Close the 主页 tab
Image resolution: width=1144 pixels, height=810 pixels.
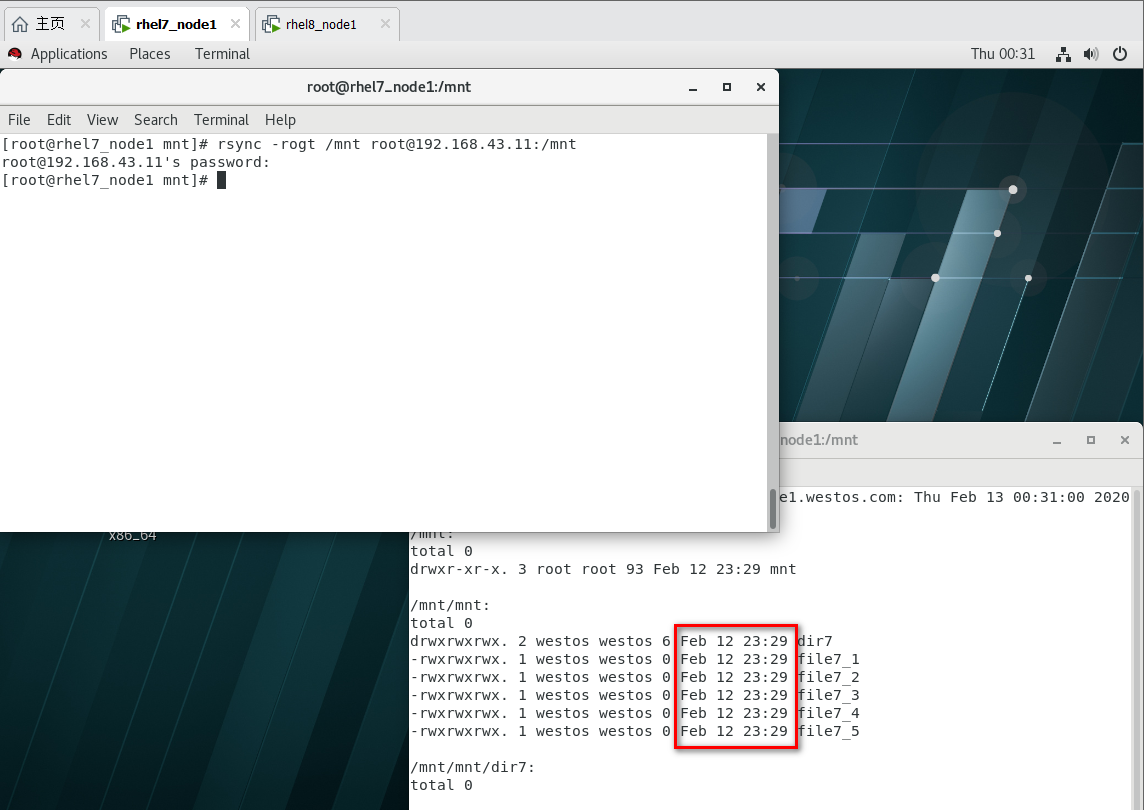(85, 24)
